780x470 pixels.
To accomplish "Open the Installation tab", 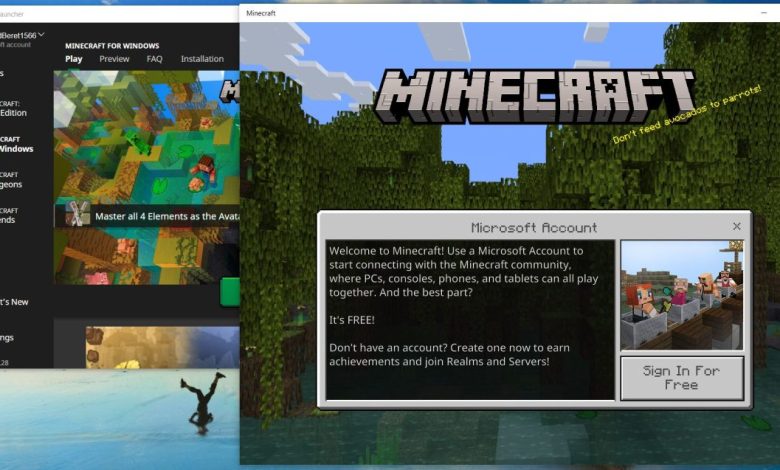I will [202, 59].
